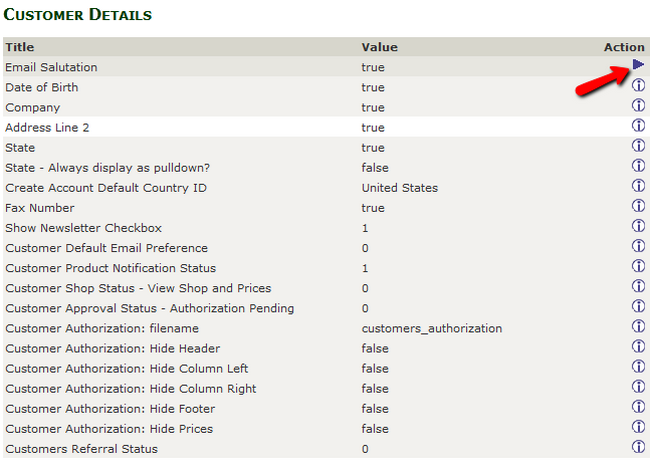Open info icon for Create Account Default Country ID

638,186
